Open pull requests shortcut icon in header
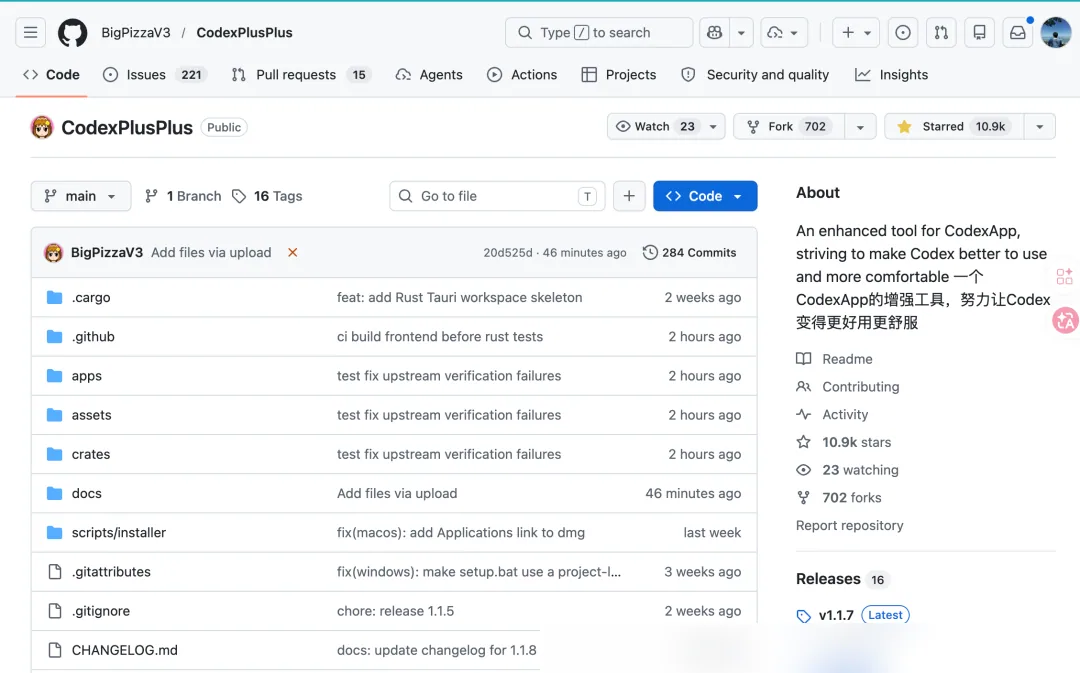Viewport: 1080px width, 673px height. (x=941, y=32)
